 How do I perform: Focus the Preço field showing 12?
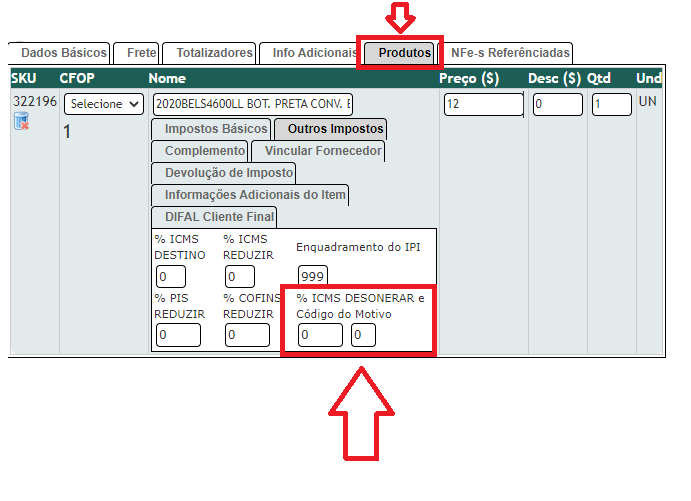point(484,104)
